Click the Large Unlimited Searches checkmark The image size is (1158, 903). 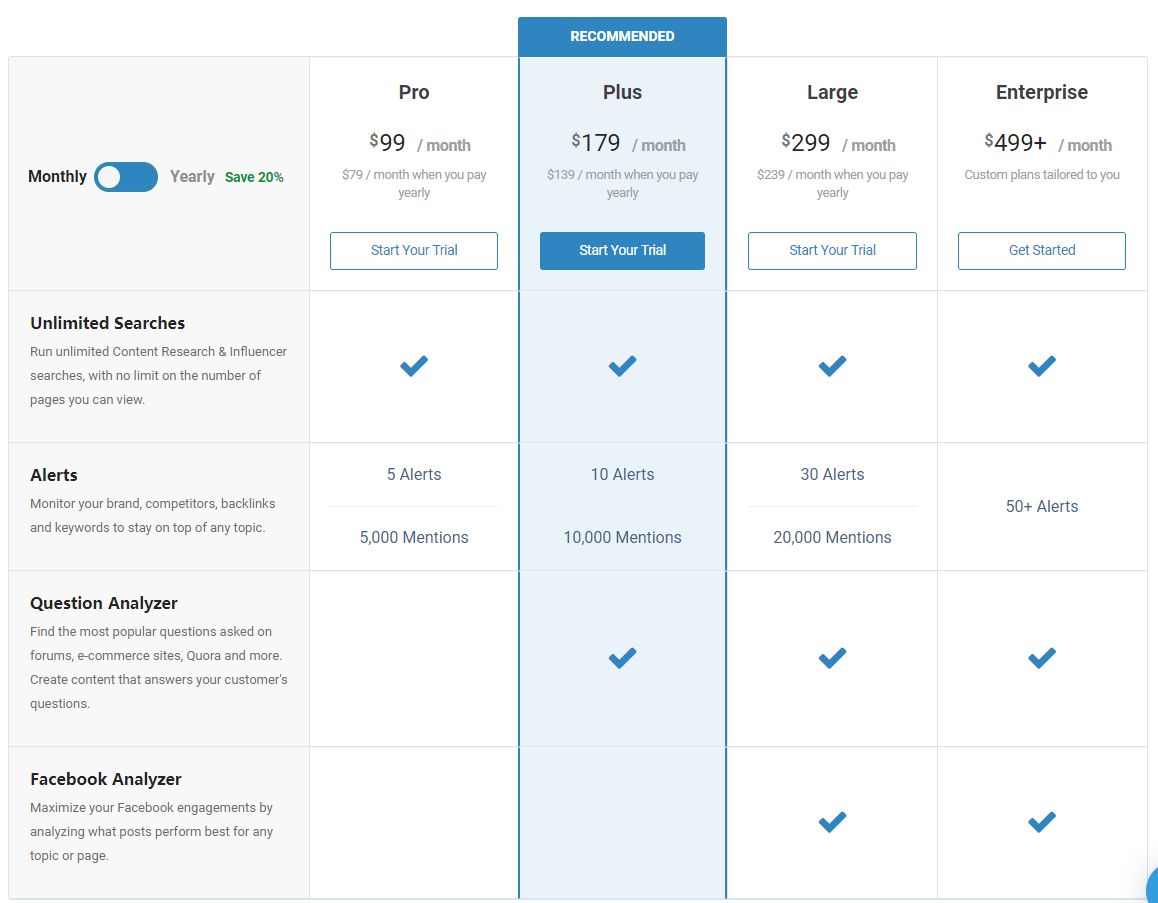point(832,366)
